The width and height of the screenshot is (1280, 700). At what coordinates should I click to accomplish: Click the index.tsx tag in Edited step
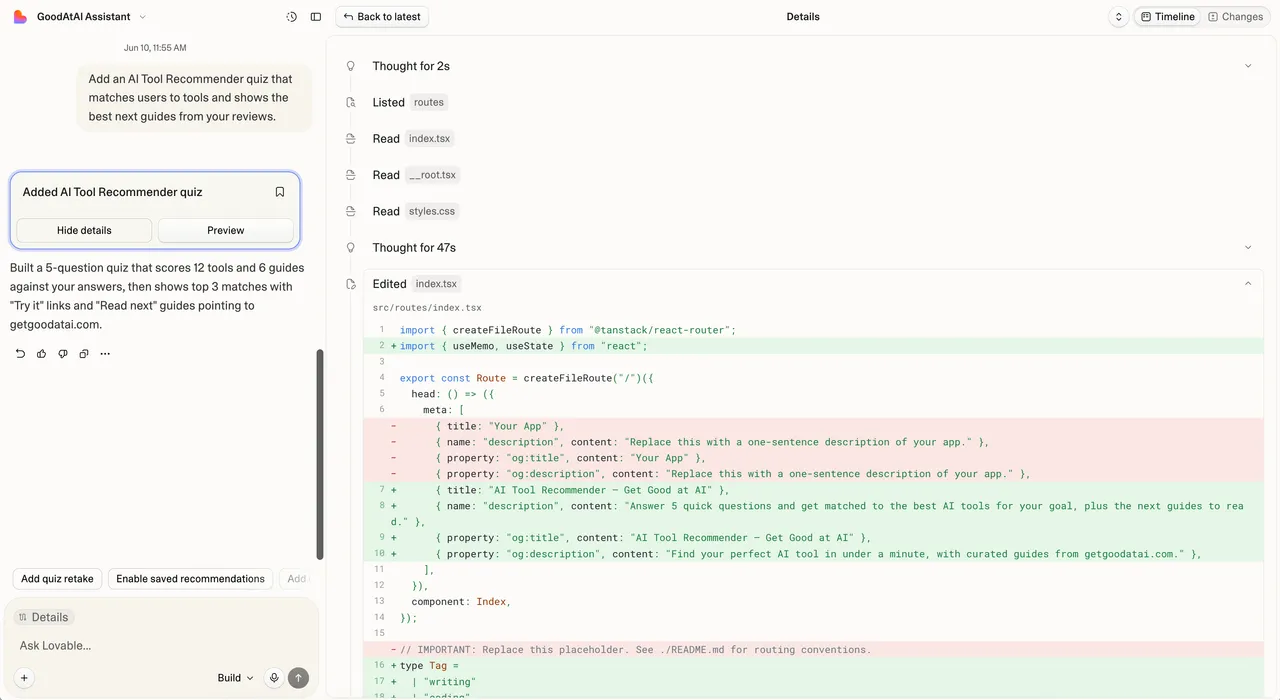(436, 284)
